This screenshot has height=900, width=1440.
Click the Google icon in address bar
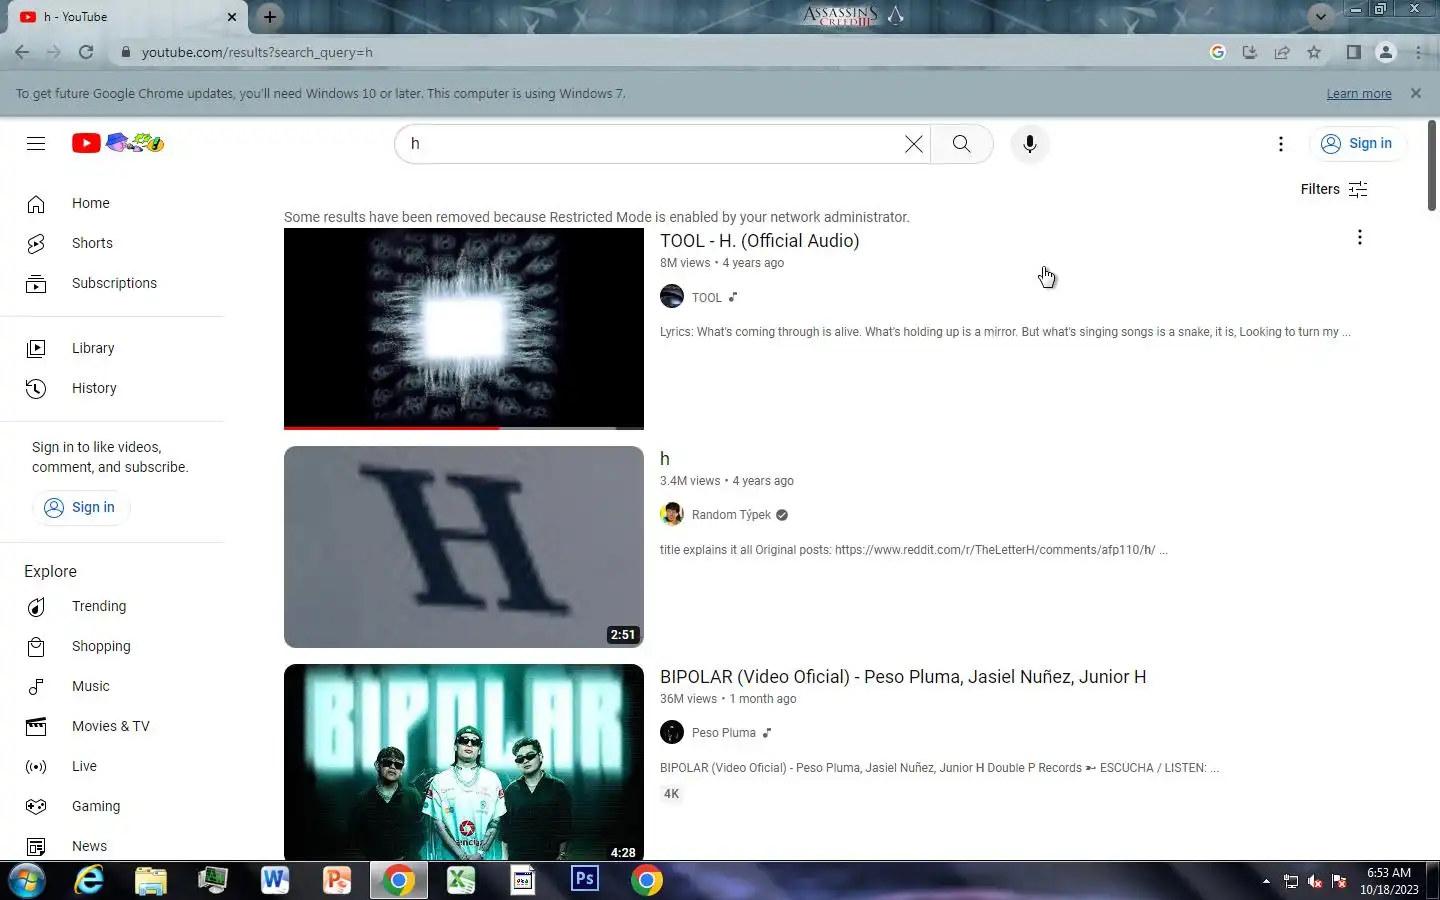pos(1218,52)
